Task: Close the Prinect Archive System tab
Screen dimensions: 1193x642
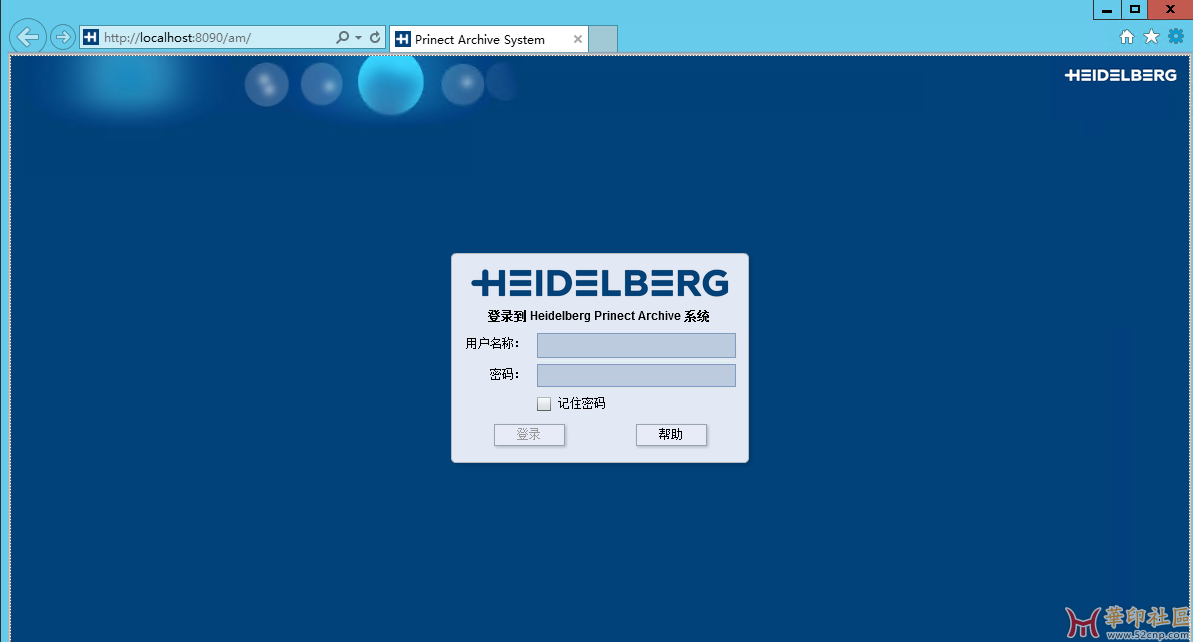Action: [577, 39]
